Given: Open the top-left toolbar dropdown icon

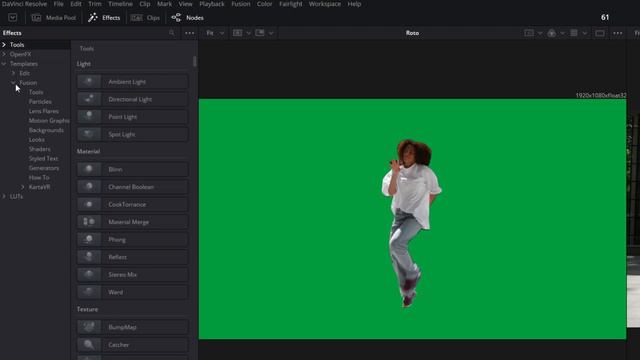Looking at the screenshot, I should point(13,18).
